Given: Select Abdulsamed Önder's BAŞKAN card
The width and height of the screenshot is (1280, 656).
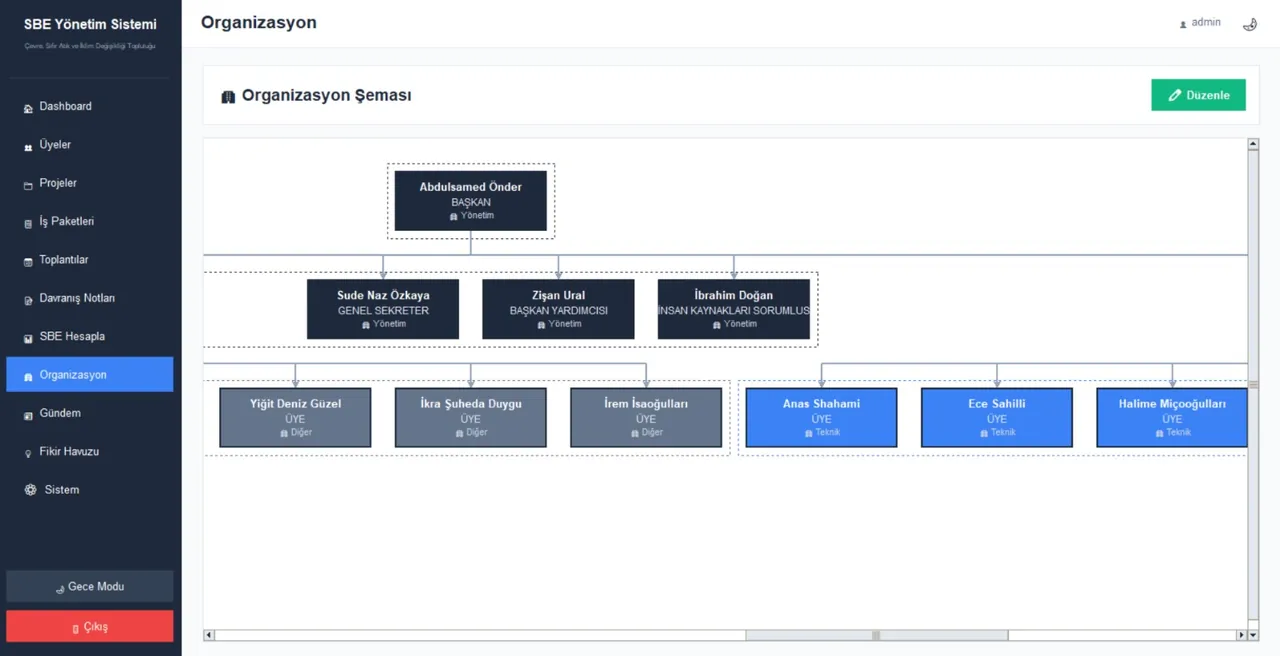Looking at the screenshot, I should [x=471, y=201].
